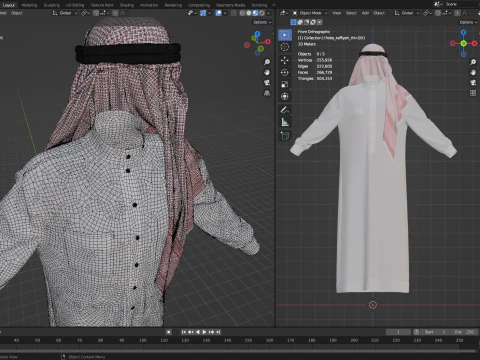This screenshot has width=480, height=360.
Task: Play the animation in reverse
Action: pos(198,332)
